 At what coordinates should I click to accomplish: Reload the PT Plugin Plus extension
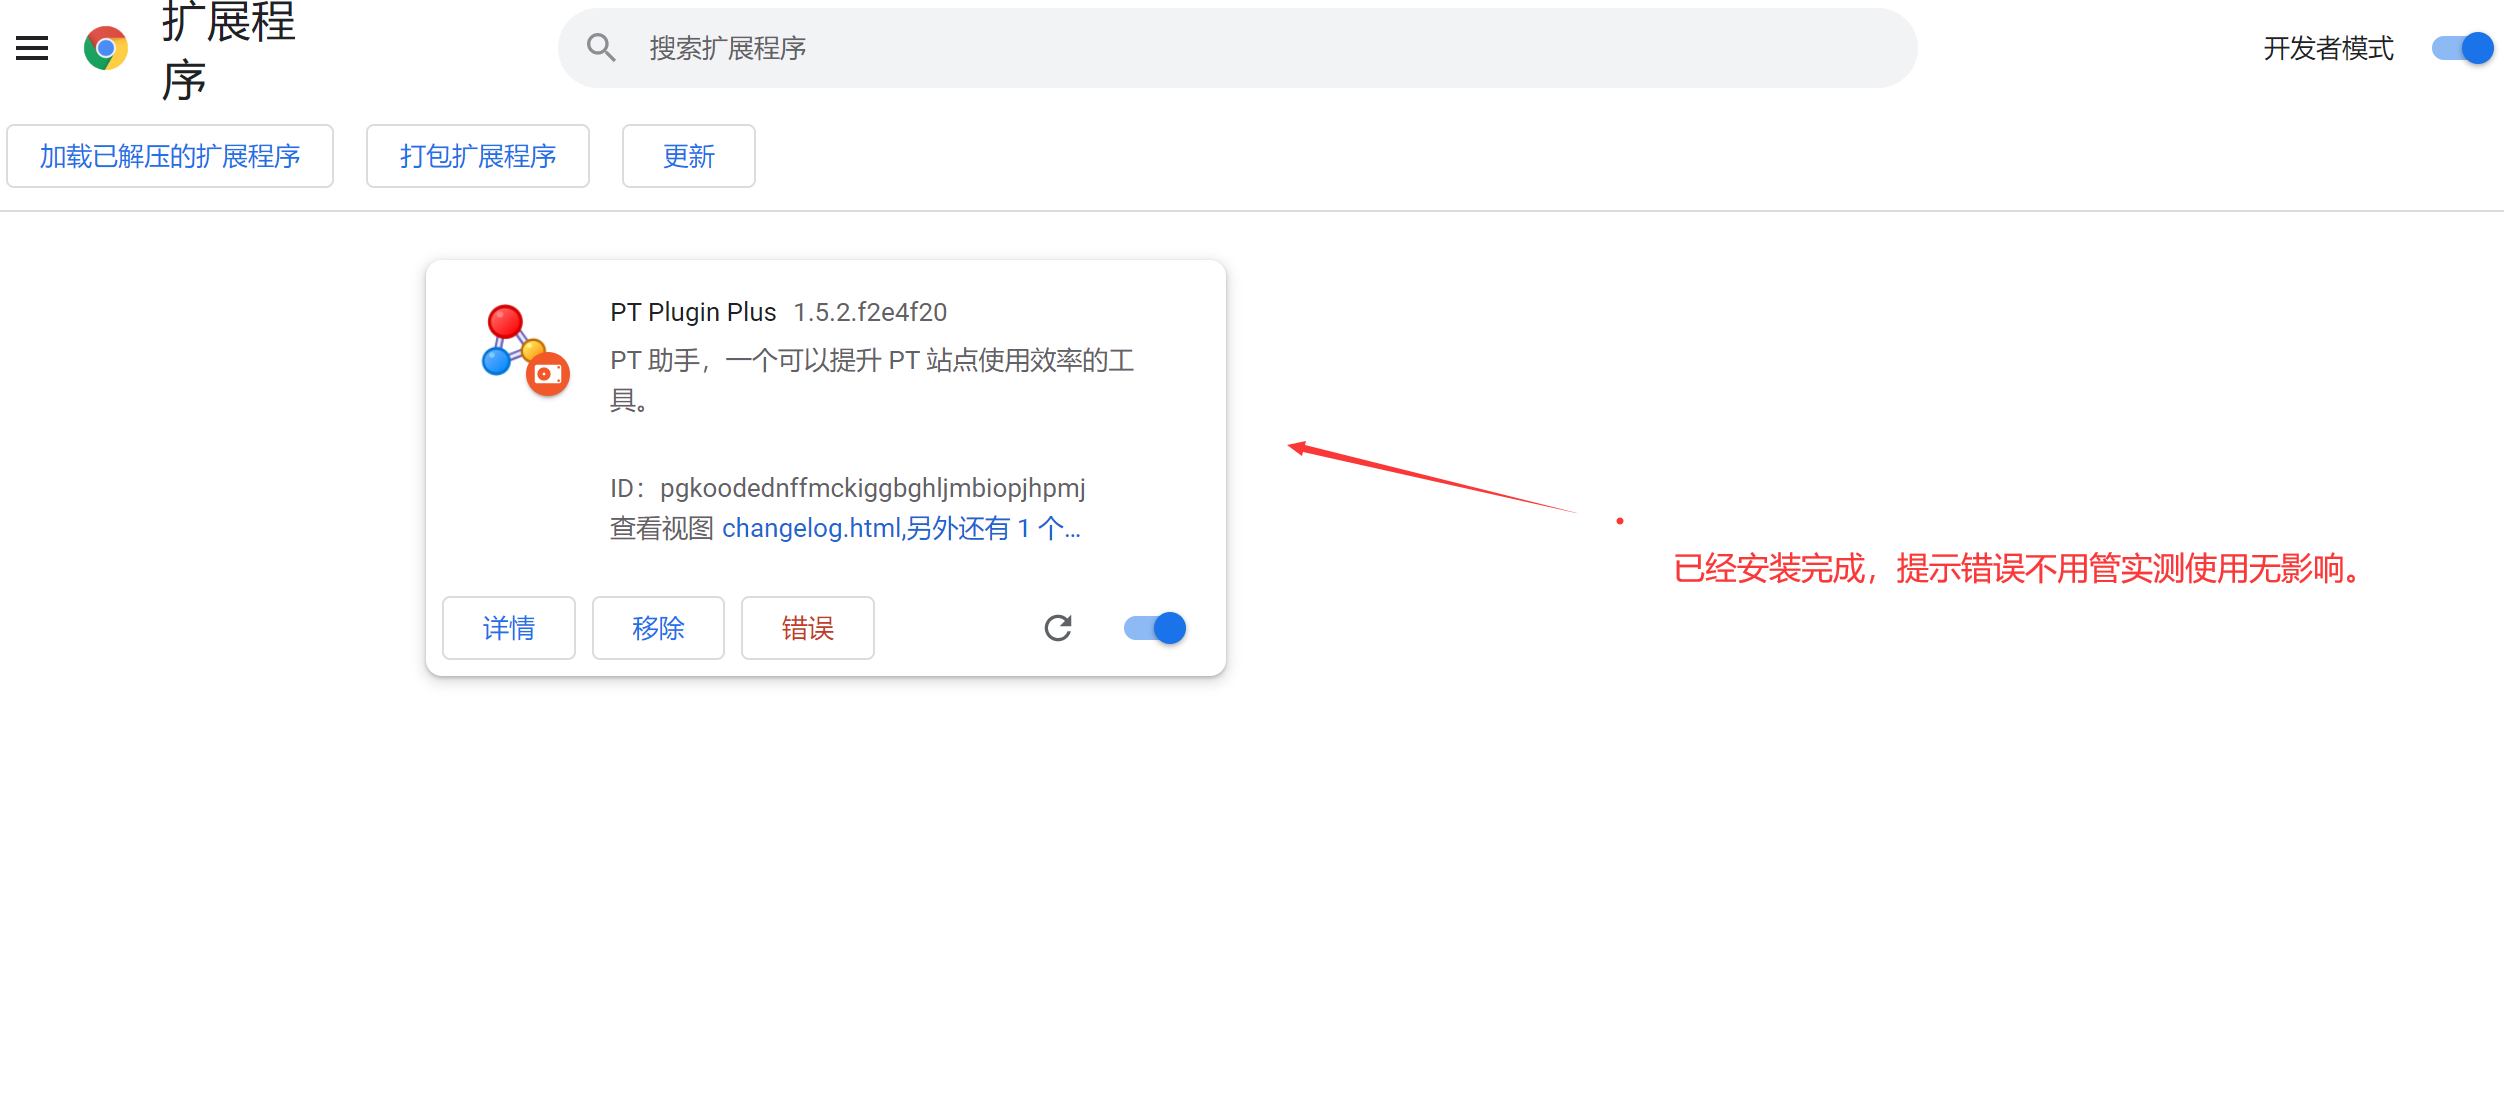click(1058, 628)
